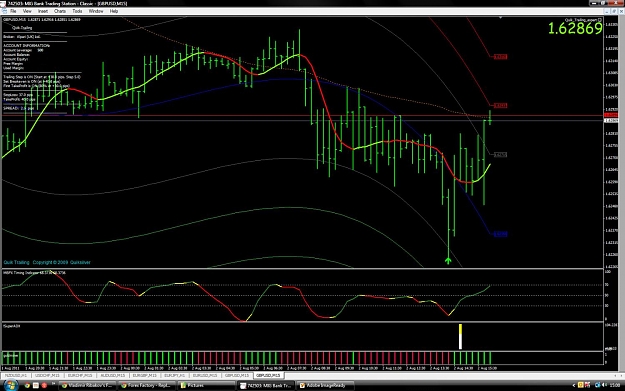Launch Chrome from quick launch icons
625x391 pixels.
(27, 385)
